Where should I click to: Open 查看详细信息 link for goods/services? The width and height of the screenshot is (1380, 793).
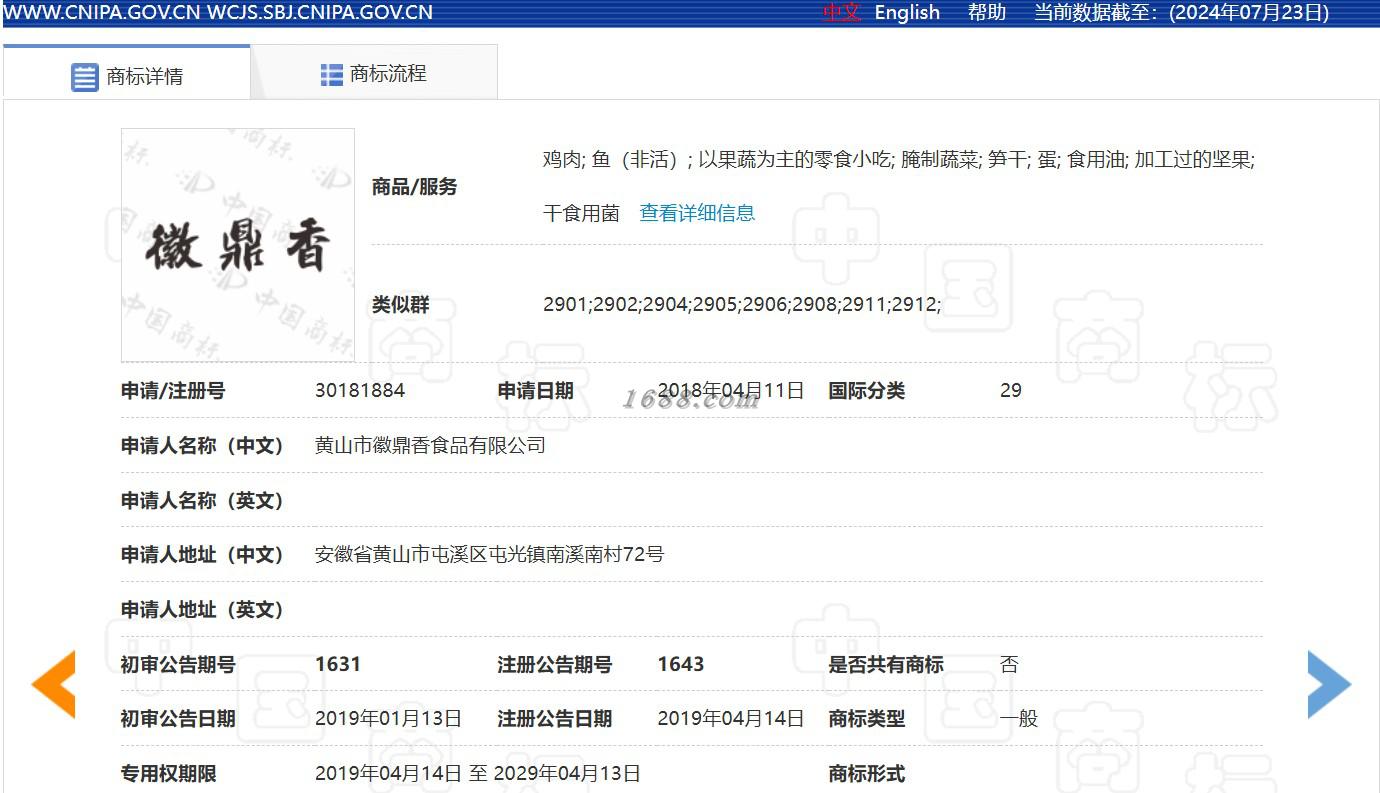click(x=697, y=213)
